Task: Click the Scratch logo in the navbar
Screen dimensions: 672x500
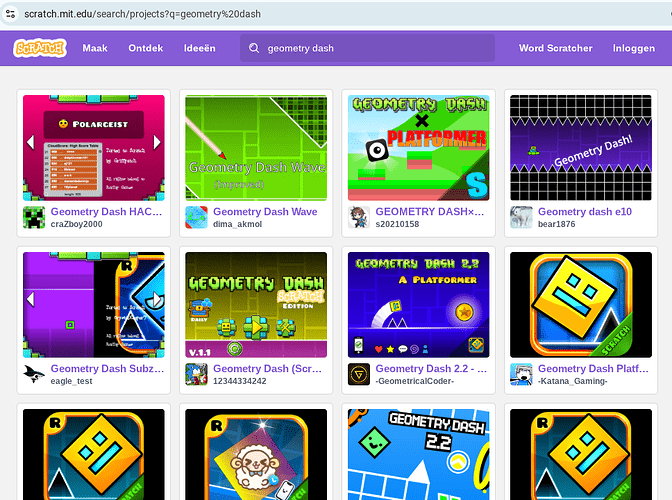Action: pyautogui.click(x=39, y=48)
